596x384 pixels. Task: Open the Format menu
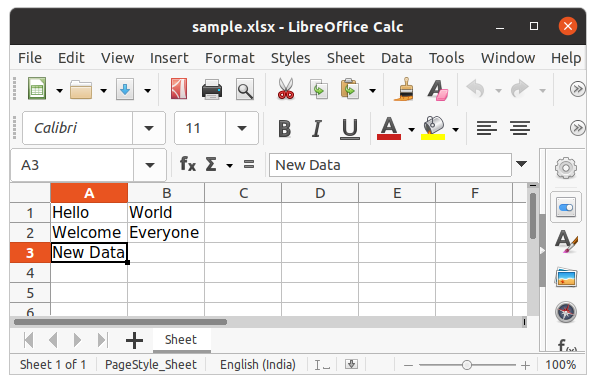point(230,58)
